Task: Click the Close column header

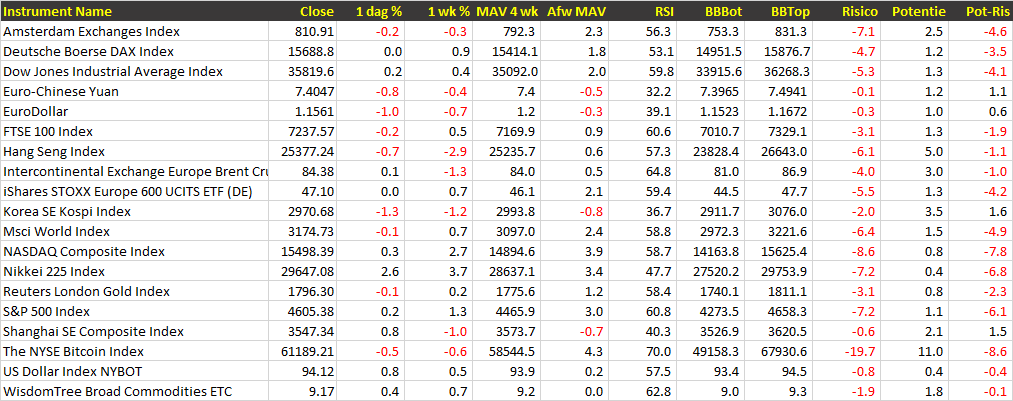Action: 317,12
